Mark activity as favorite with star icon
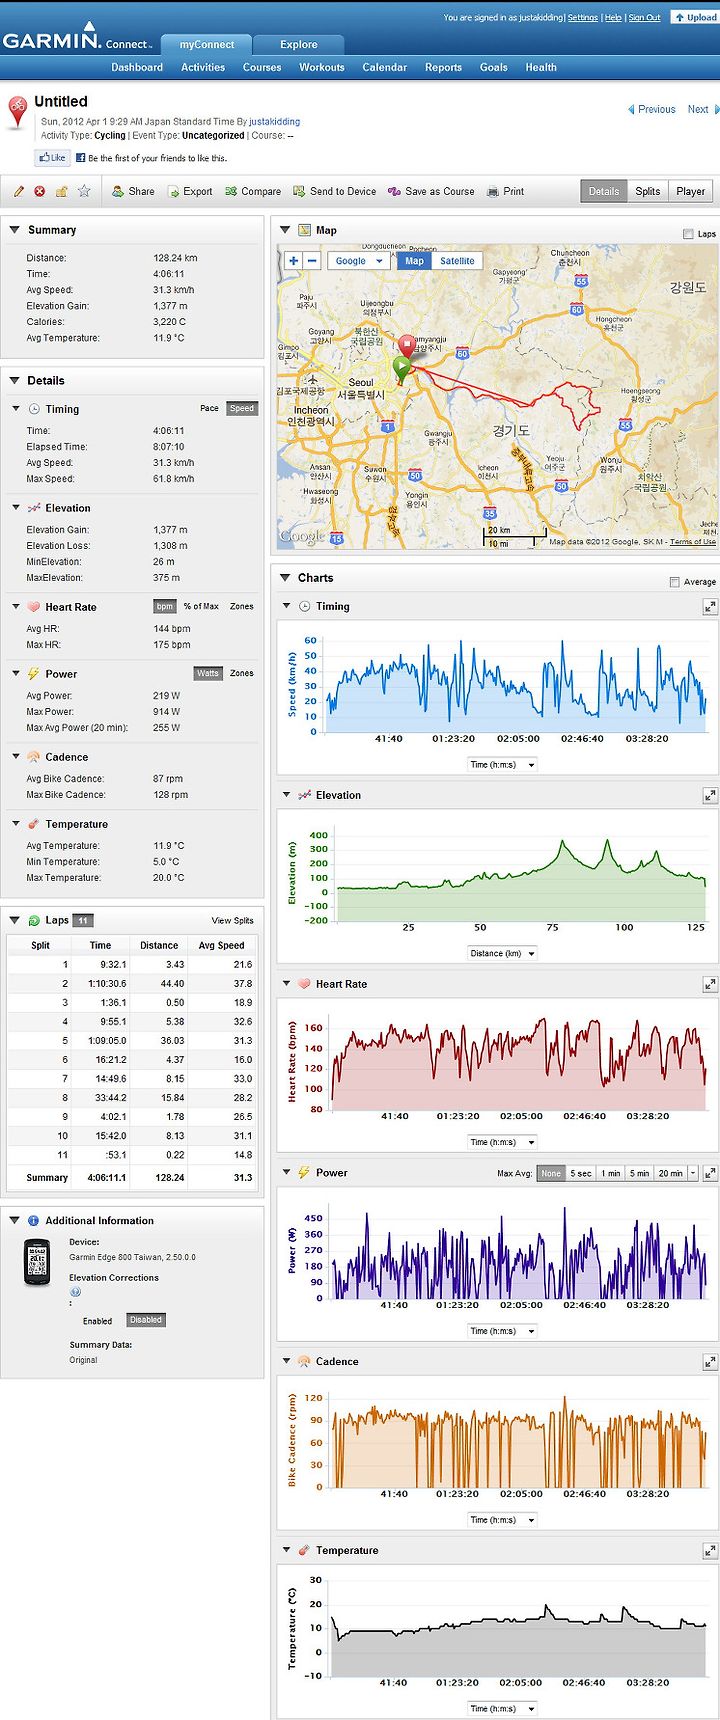Viewport: 720px width, 1720px height. (x=84, y=191)
